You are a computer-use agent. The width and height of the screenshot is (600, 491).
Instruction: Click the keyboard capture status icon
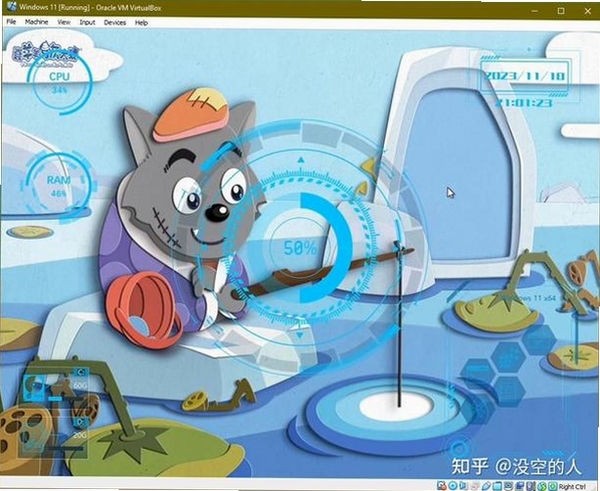click(x=553, y=486)
